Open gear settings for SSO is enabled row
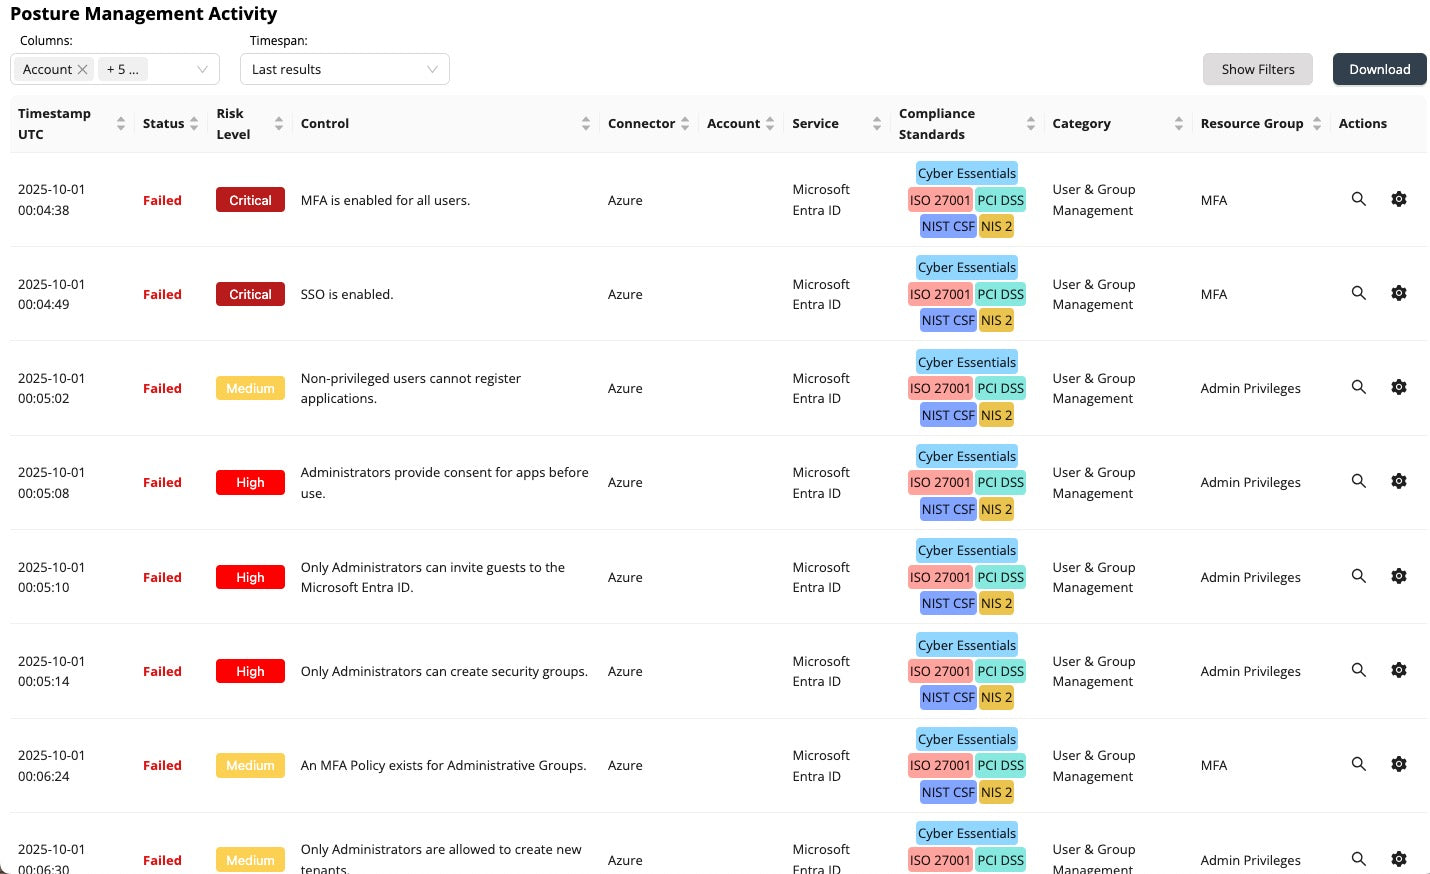This screenshot has height=874, width=1430. (1398, 293)
